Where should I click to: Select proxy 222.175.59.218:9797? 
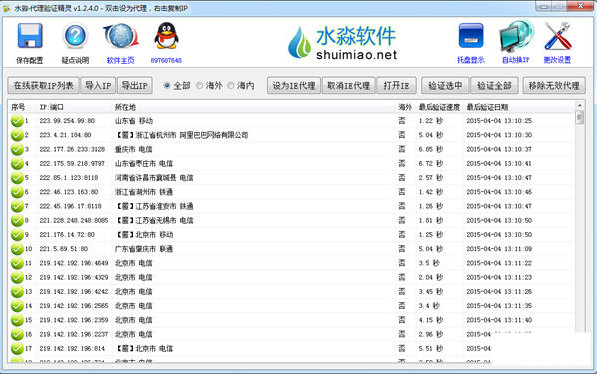coord(72,164)
